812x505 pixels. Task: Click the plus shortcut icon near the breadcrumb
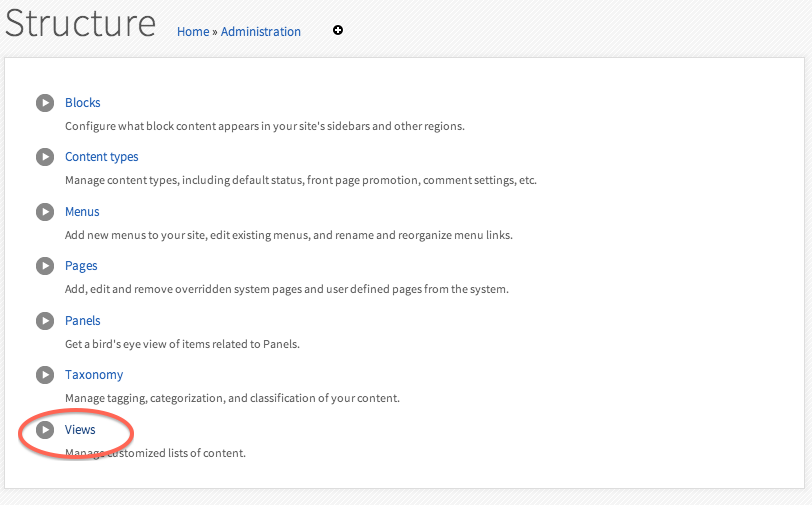pyautogui.click(x=338, y=31)
